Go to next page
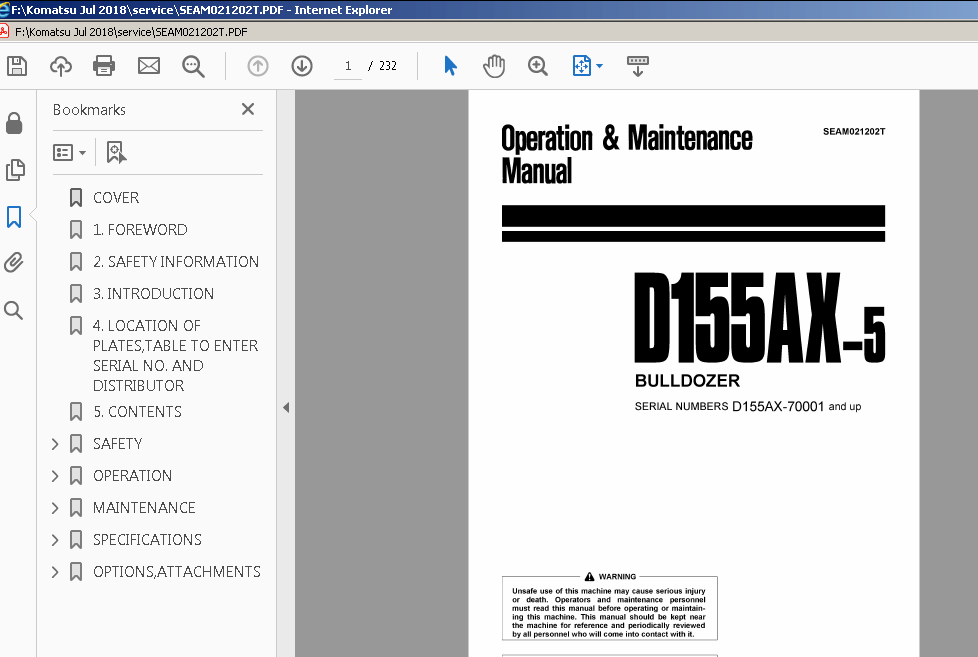978x657 pixels. click(x=302, y=66)
